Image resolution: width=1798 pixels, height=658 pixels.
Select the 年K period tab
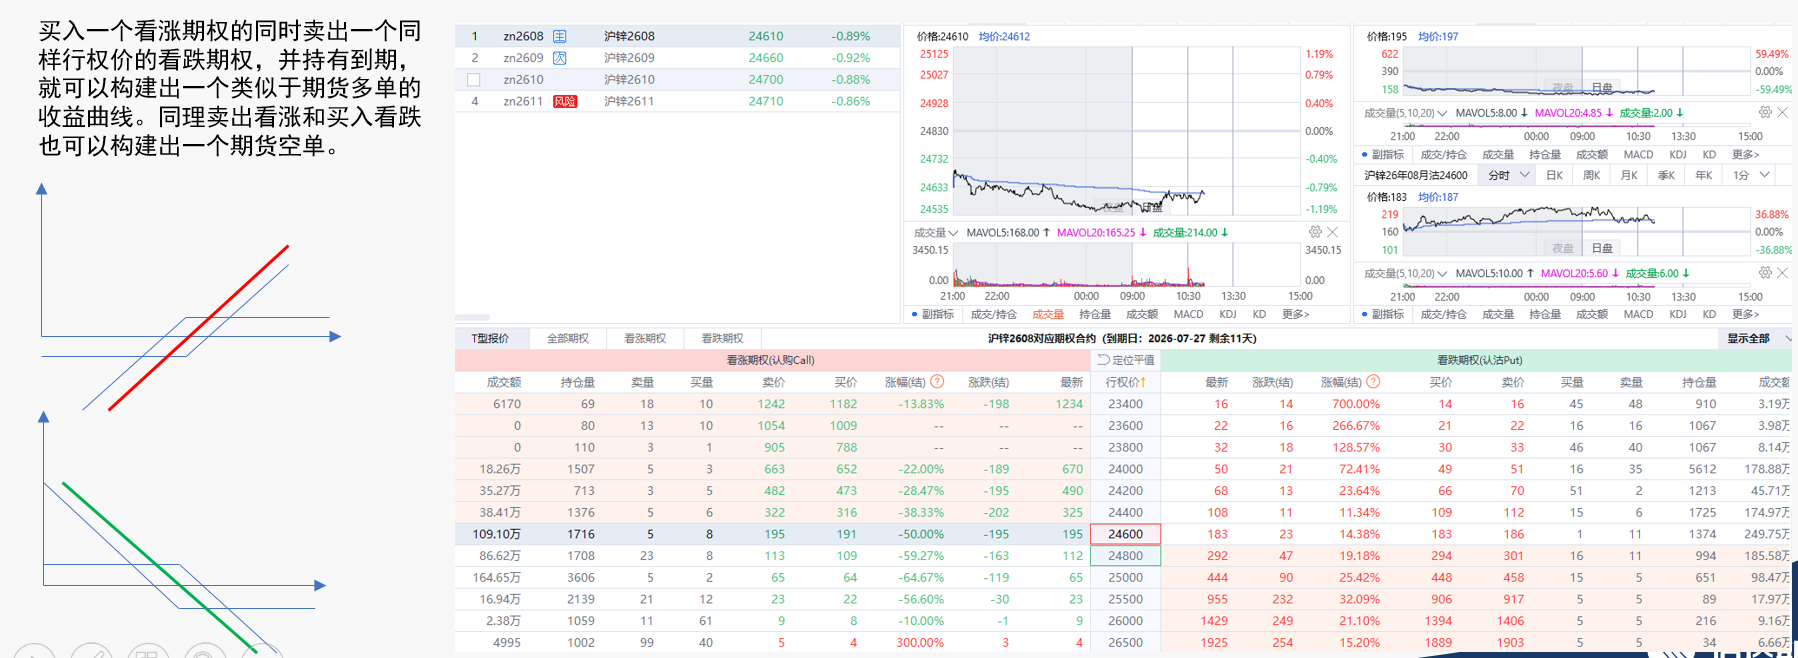(1704, 175)
